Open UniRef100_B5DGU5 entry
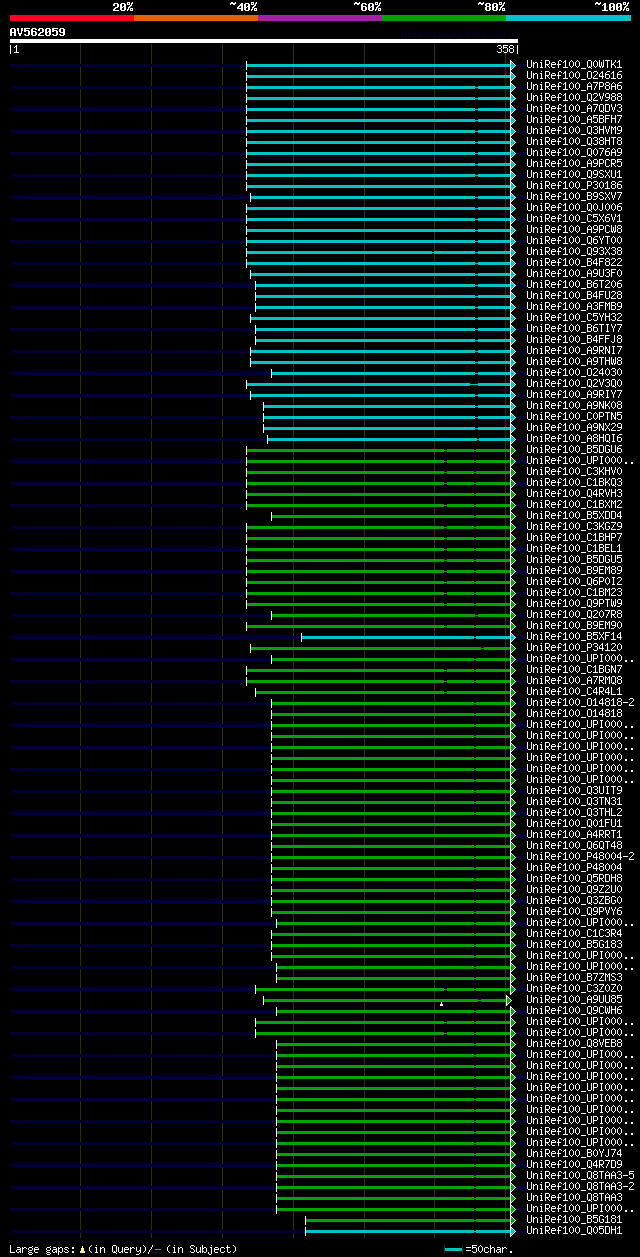The height and width of the screenshot is (1257, 640). [x=574, y=559]
